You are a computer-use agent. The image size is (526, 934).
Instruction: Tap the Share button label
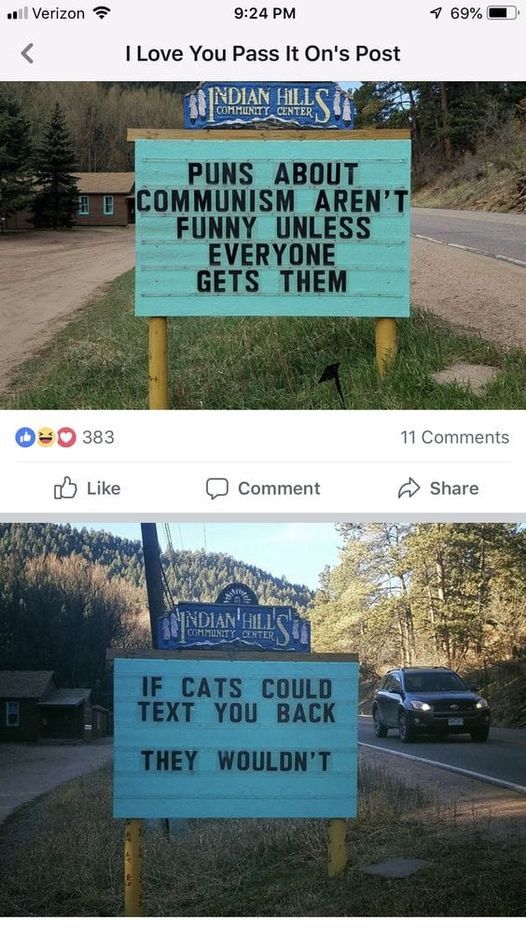pyautogui.click(x=454, y=488)
